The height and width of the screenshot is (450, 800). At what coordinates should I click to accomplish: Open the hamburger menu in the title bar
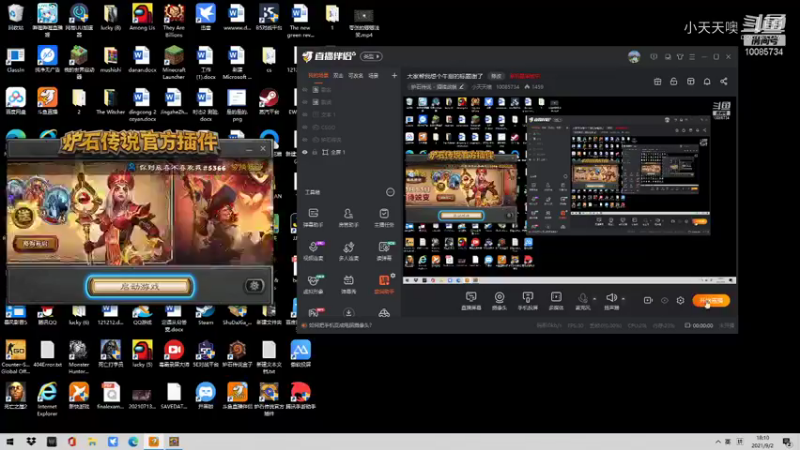pyautogui.click(x=692, y=57)
